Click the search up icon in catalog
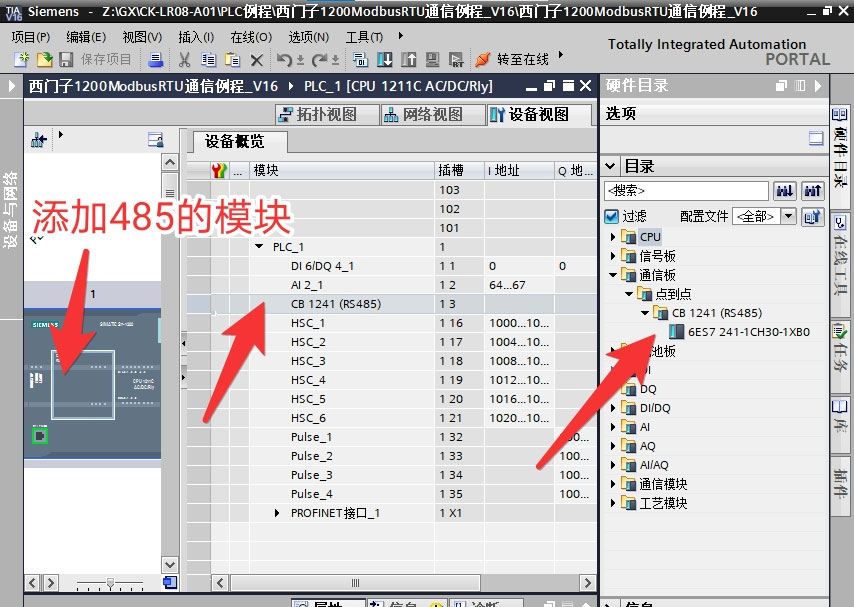This screenshot has height=607, width=854. pyautogui.click(x=813, y=191)
